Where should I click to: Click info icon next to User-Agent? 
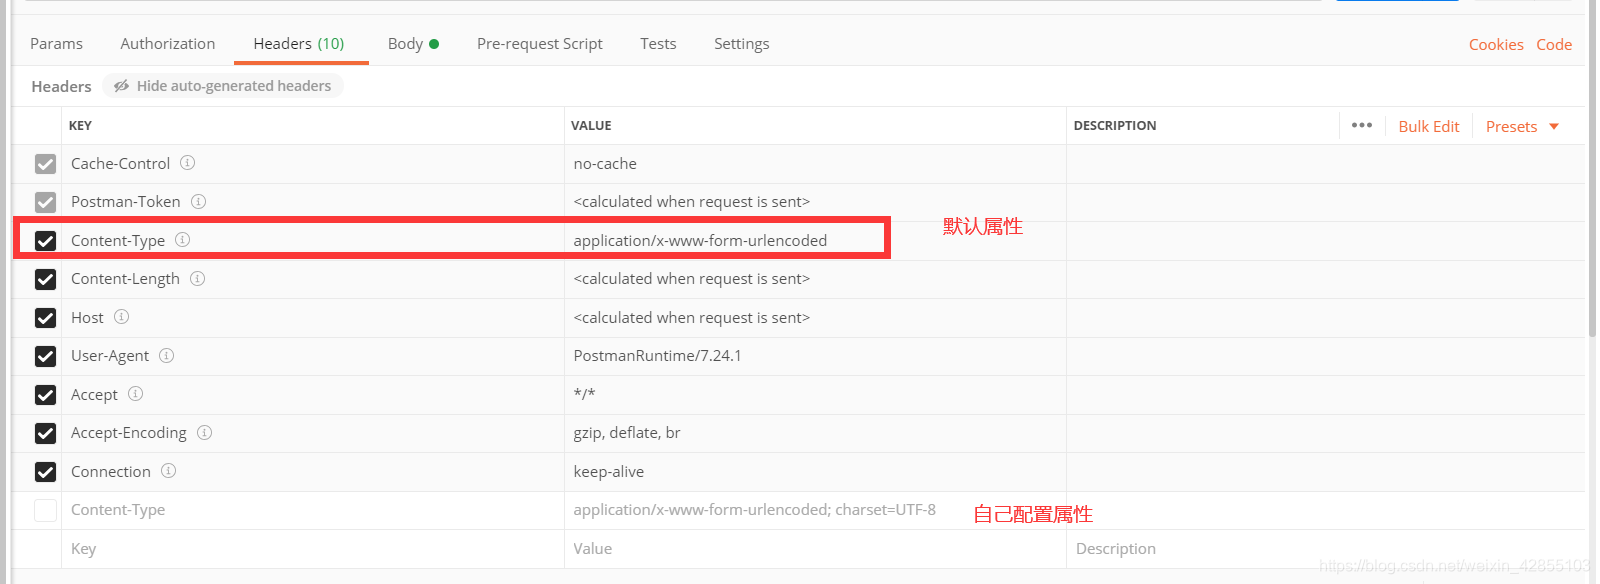[166, 355]
